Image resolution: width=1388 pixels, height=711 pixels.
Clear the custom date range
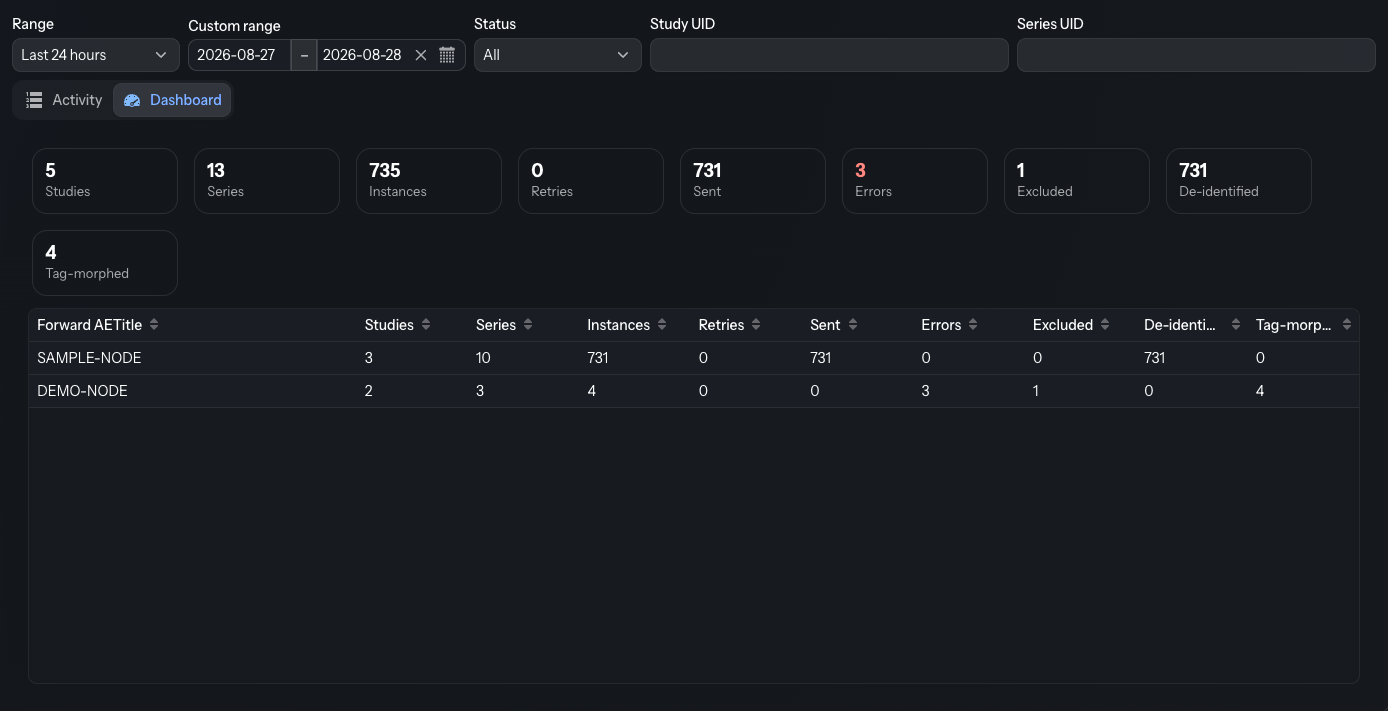coord(421,55)
